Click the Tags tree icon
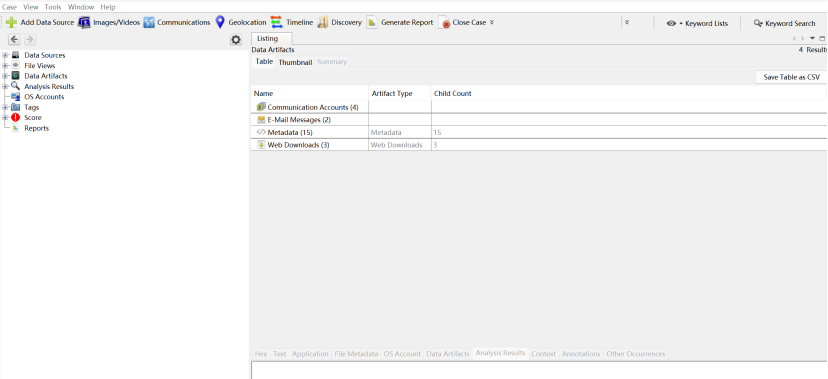 (x=15, y=107)
